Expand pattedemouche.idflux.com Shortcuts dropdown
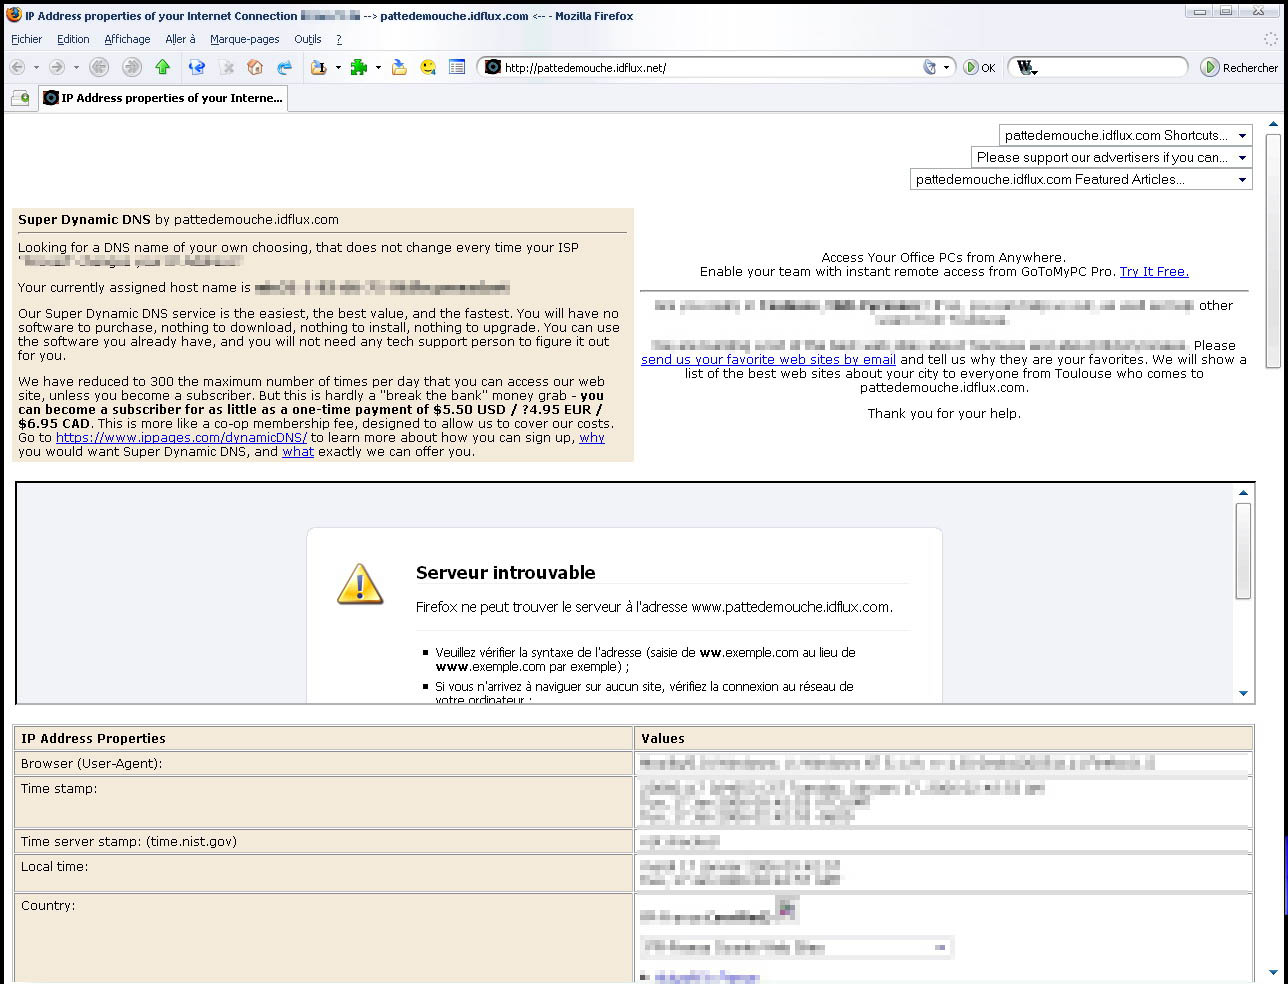 coord(1126,135)
